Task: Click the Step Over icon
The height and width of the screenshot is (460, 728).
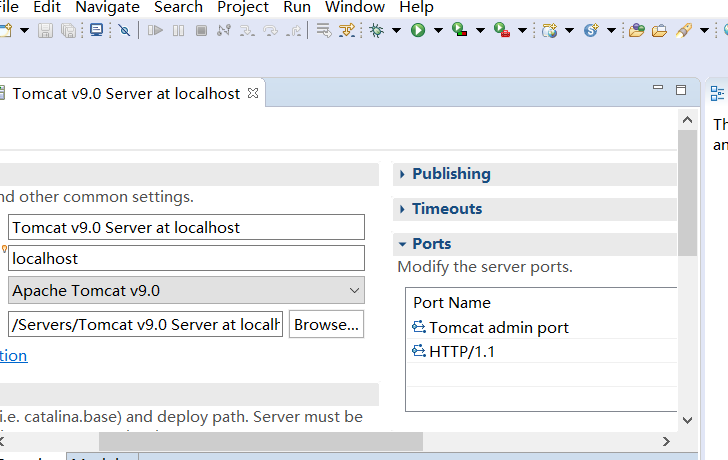Action: [270, 31]
